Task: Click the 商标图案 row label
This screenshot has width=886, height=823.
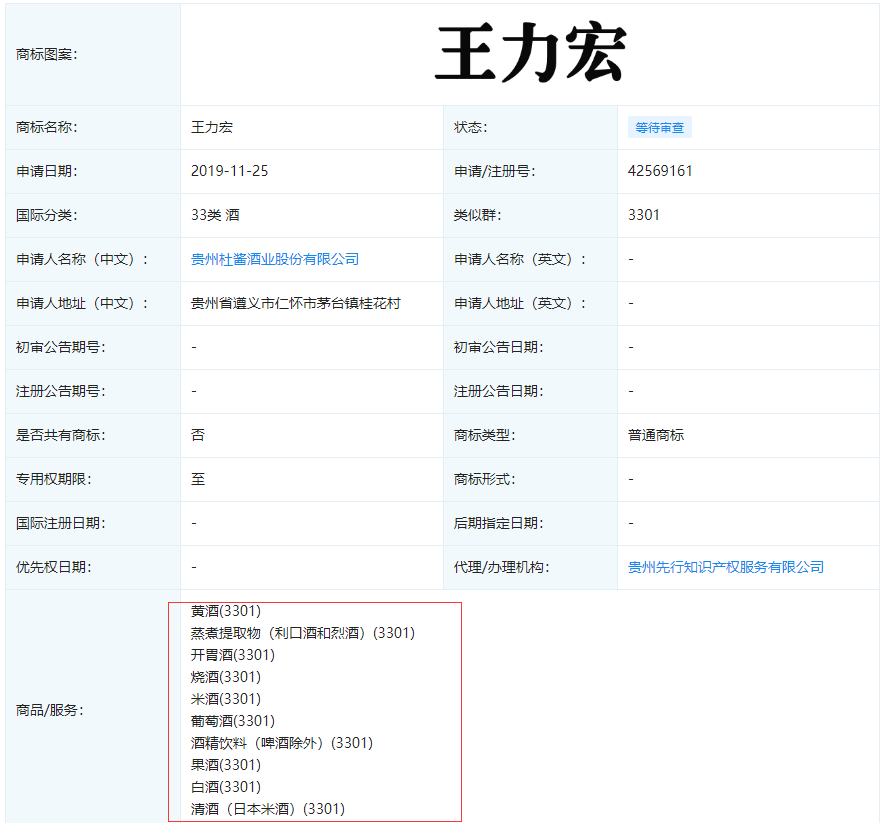Action: [47, 54]
